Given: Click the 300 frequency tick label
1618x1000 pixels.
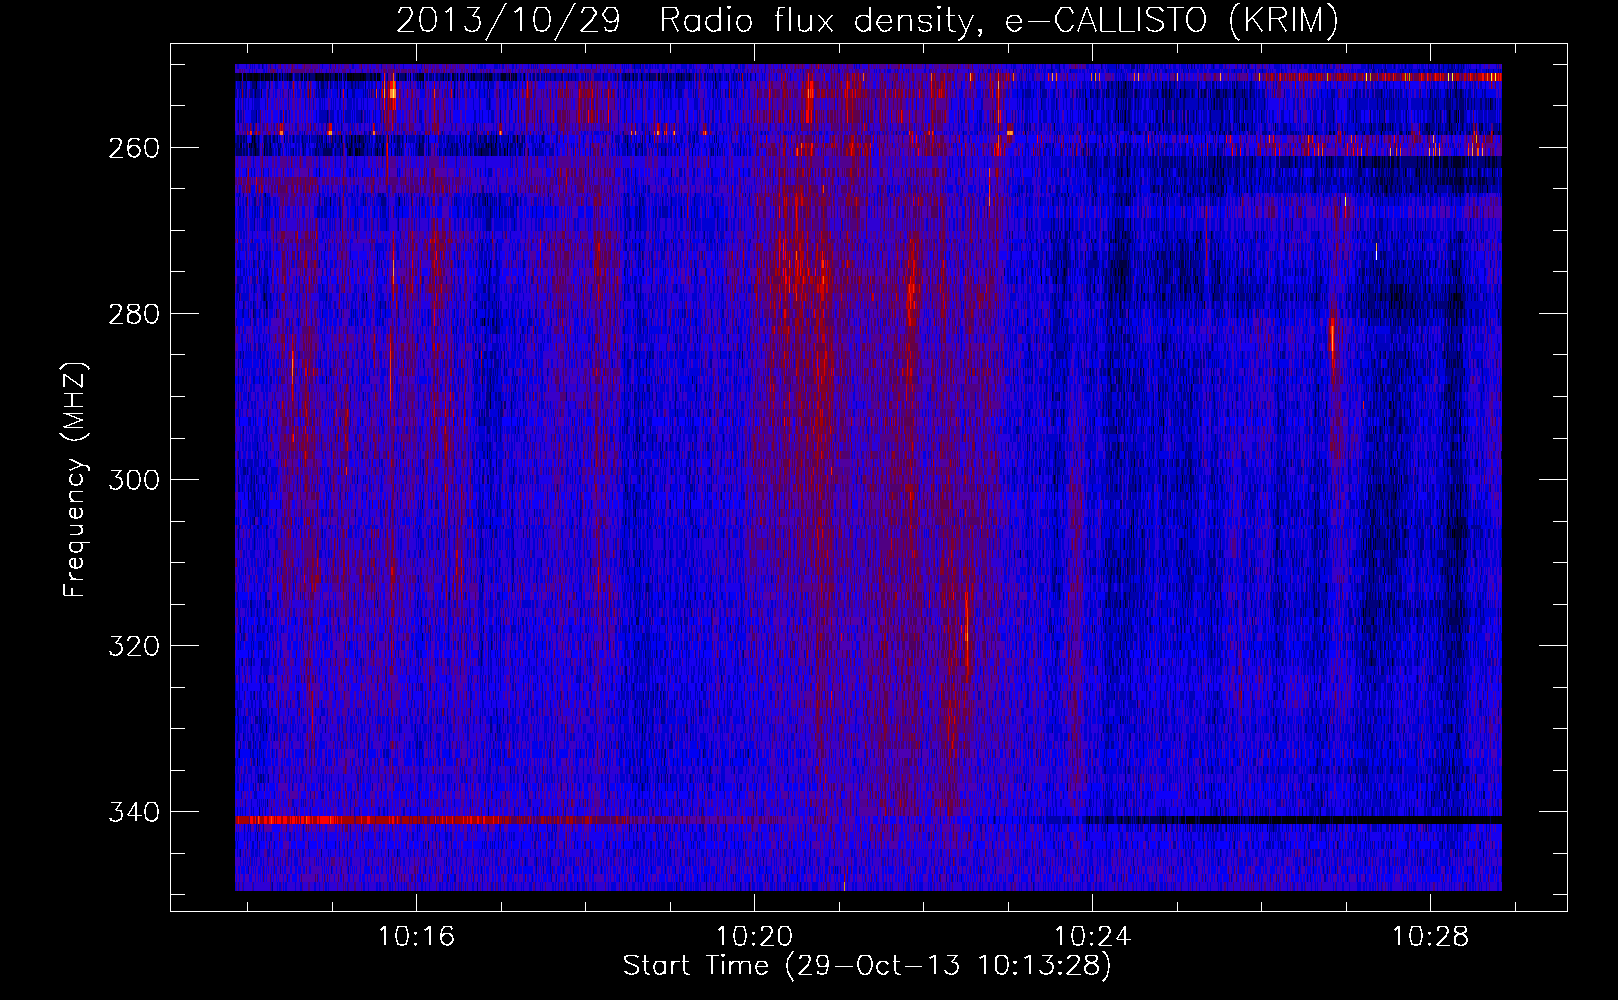Looking at the screenshot, I should pyautogui.click(x=133, y=480).
